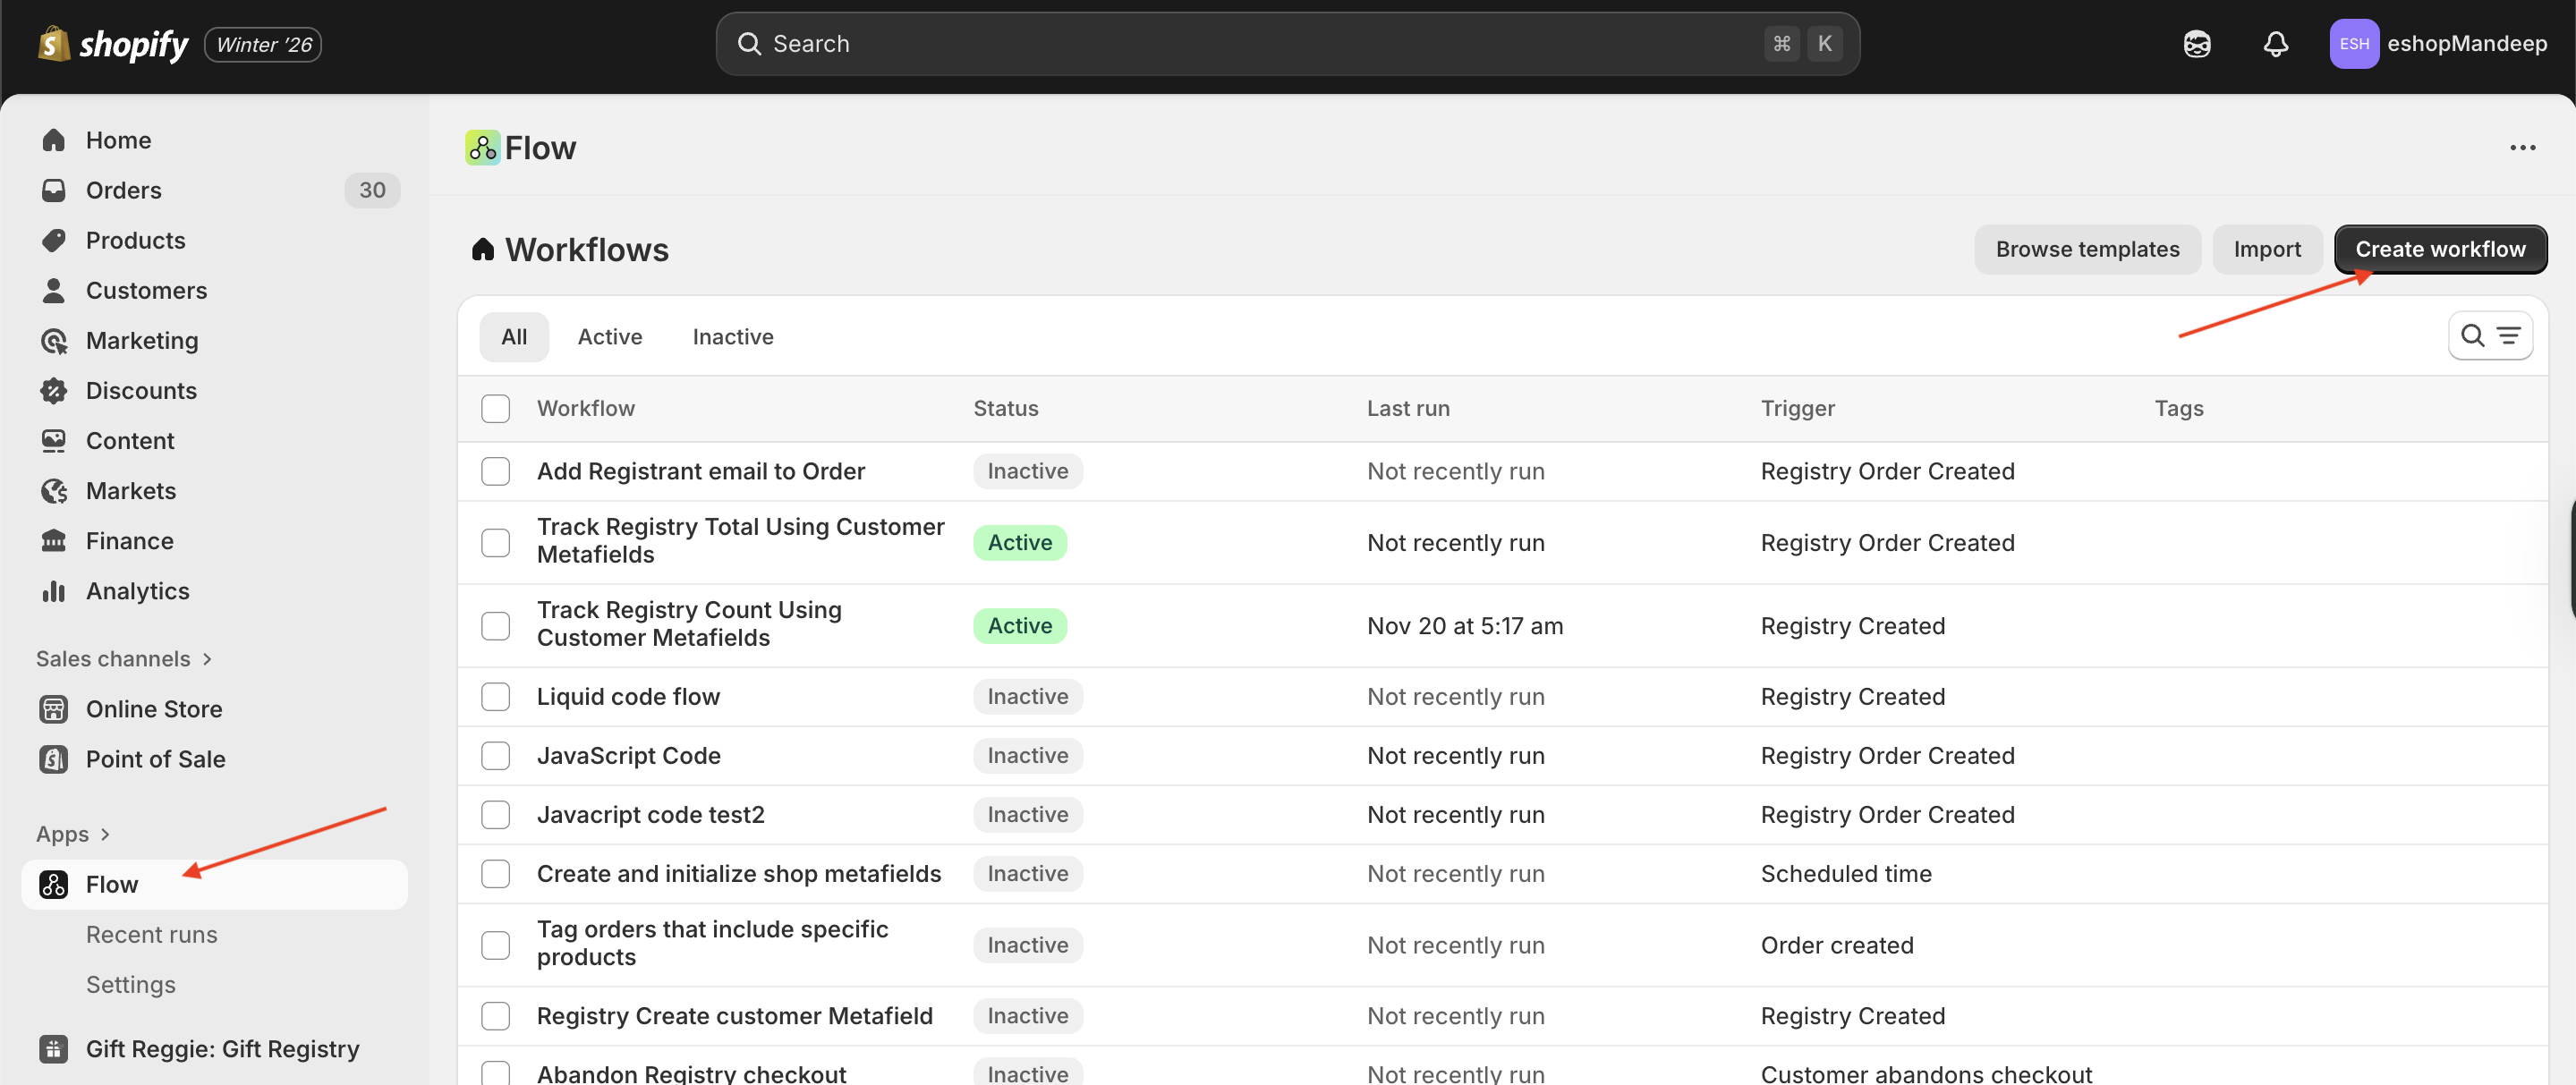2576x1085 pixels.
Task: Check Registry Create customer Metafield row
Action: pyautogui.click(x=495, y=1015)
